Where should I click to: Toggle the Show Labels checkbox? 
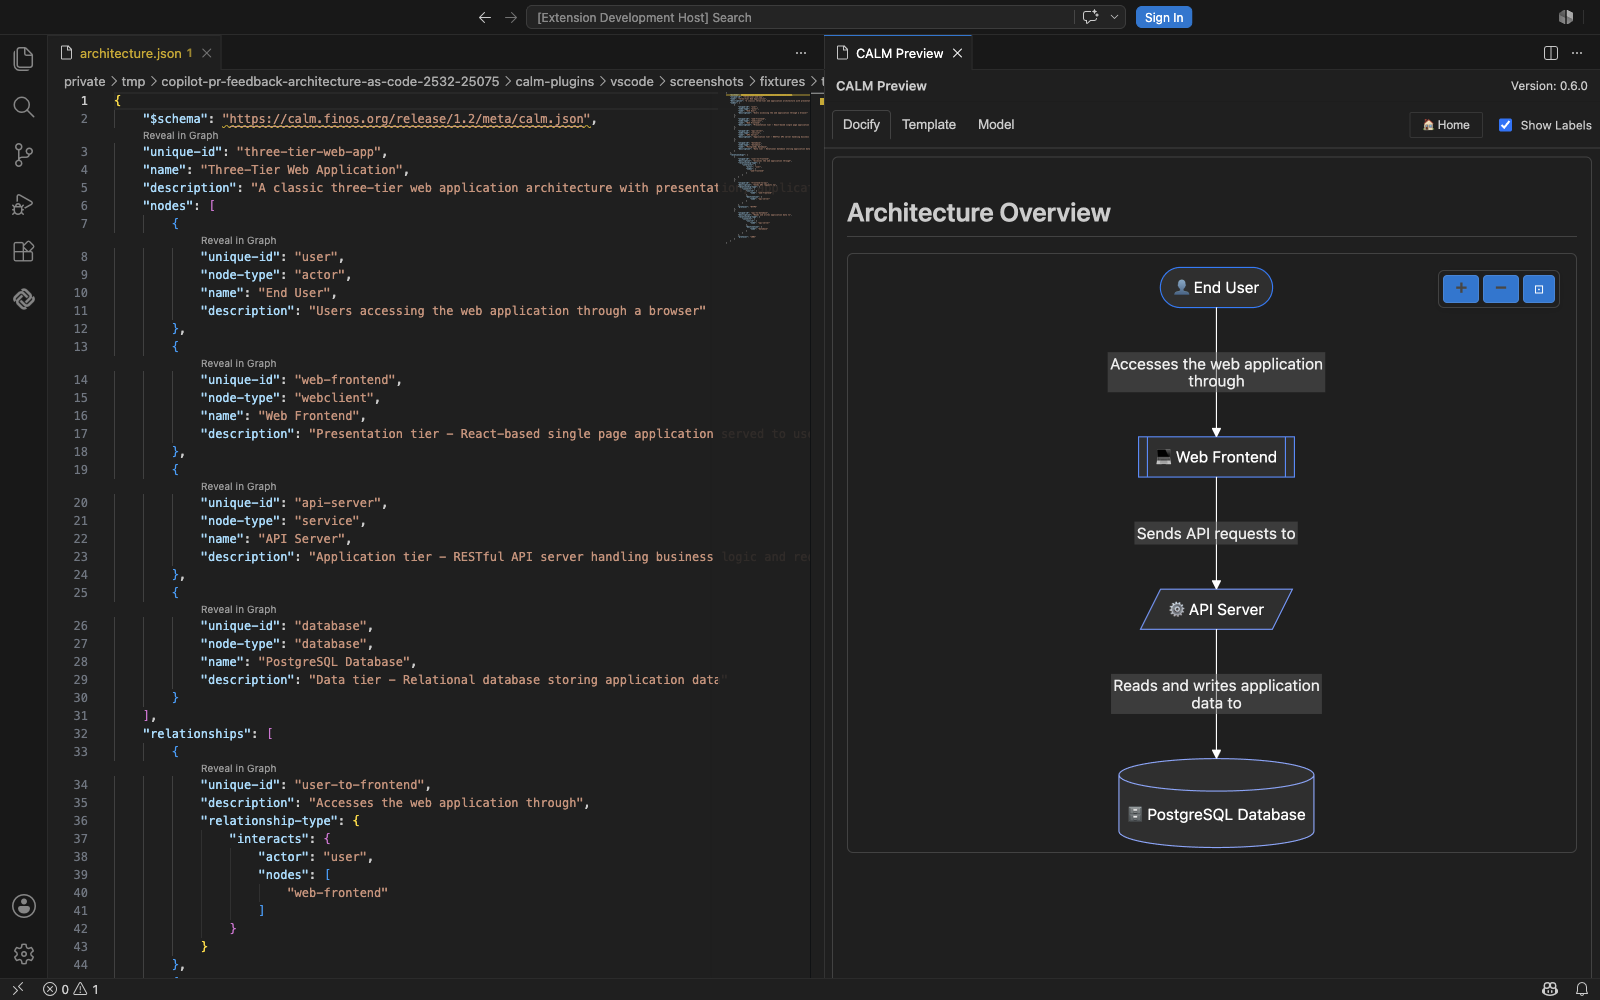(x=1505, y=125)
